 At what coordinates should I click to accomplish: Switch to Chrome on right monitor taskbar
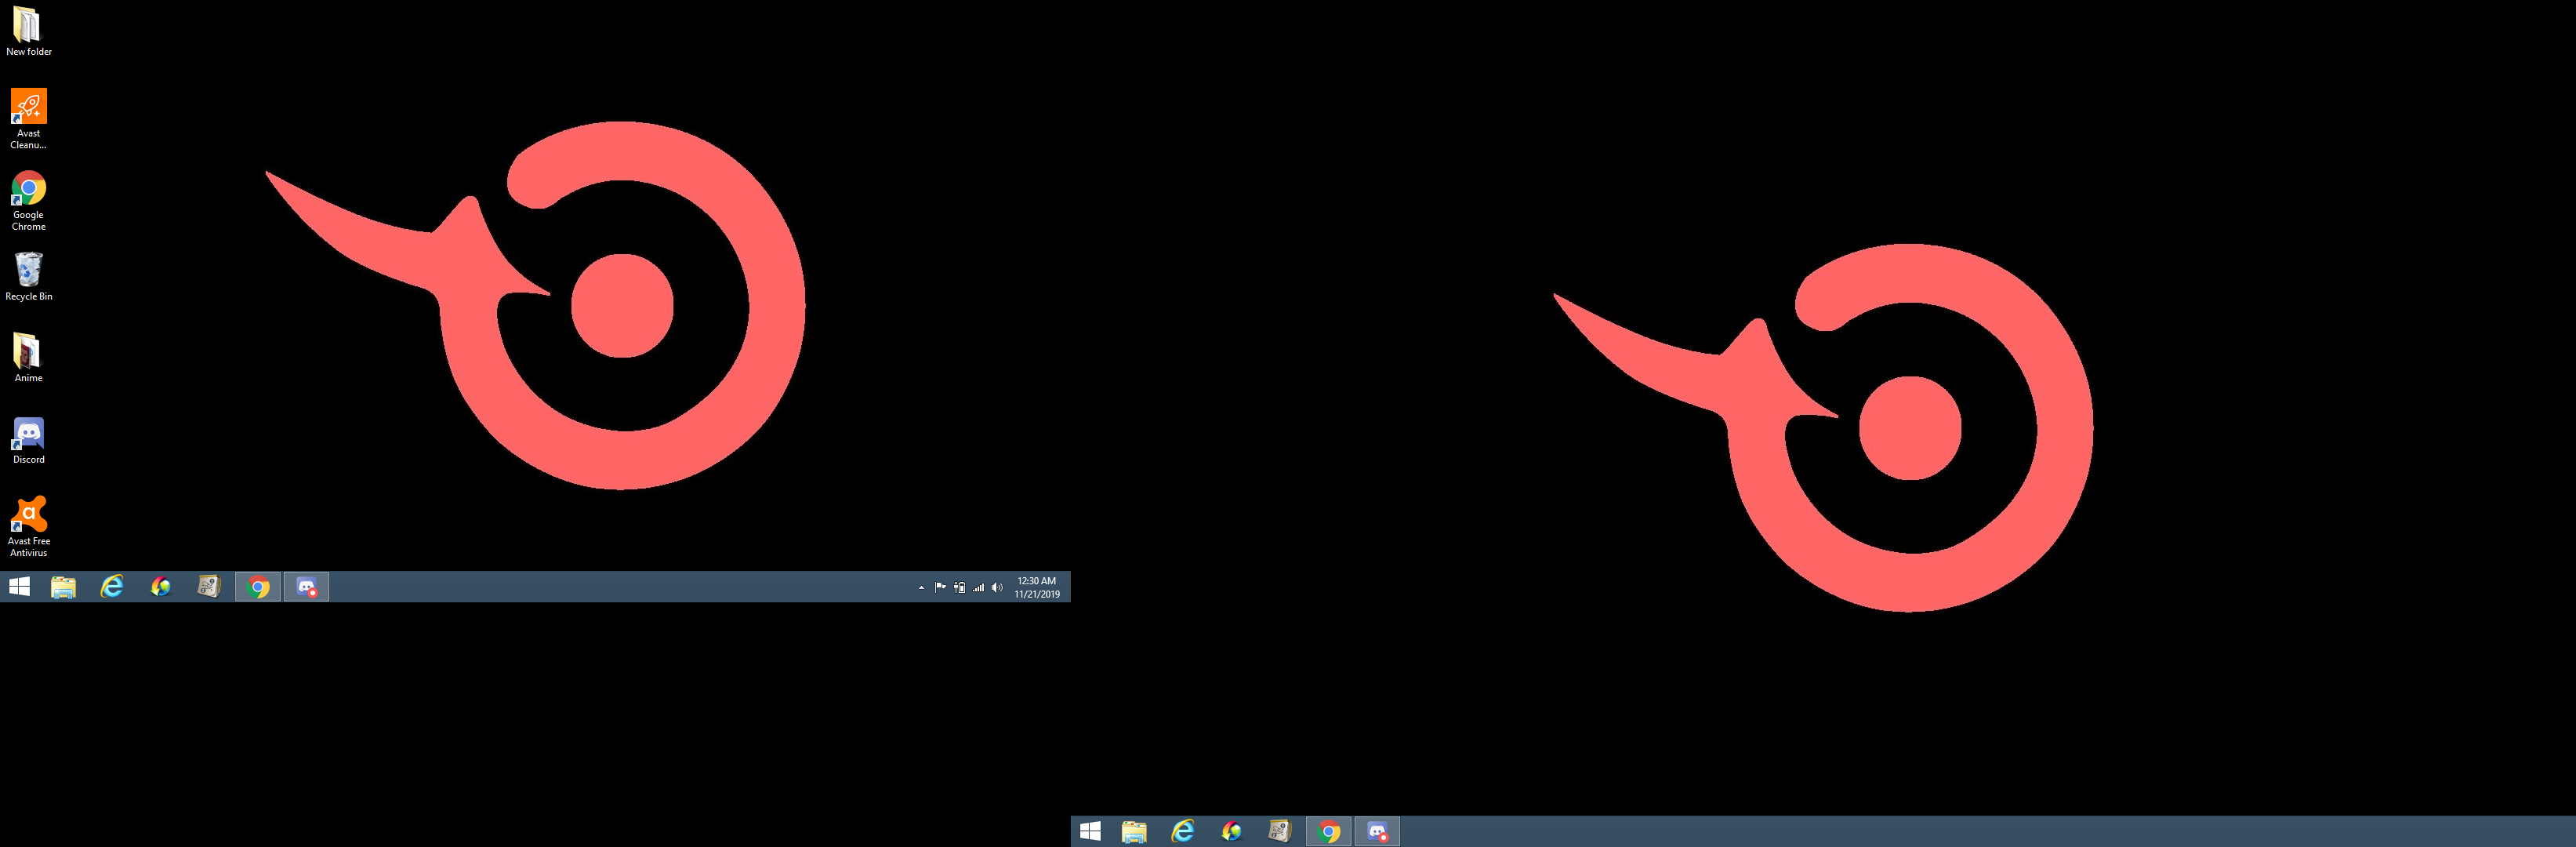[x=1329, y=832]
